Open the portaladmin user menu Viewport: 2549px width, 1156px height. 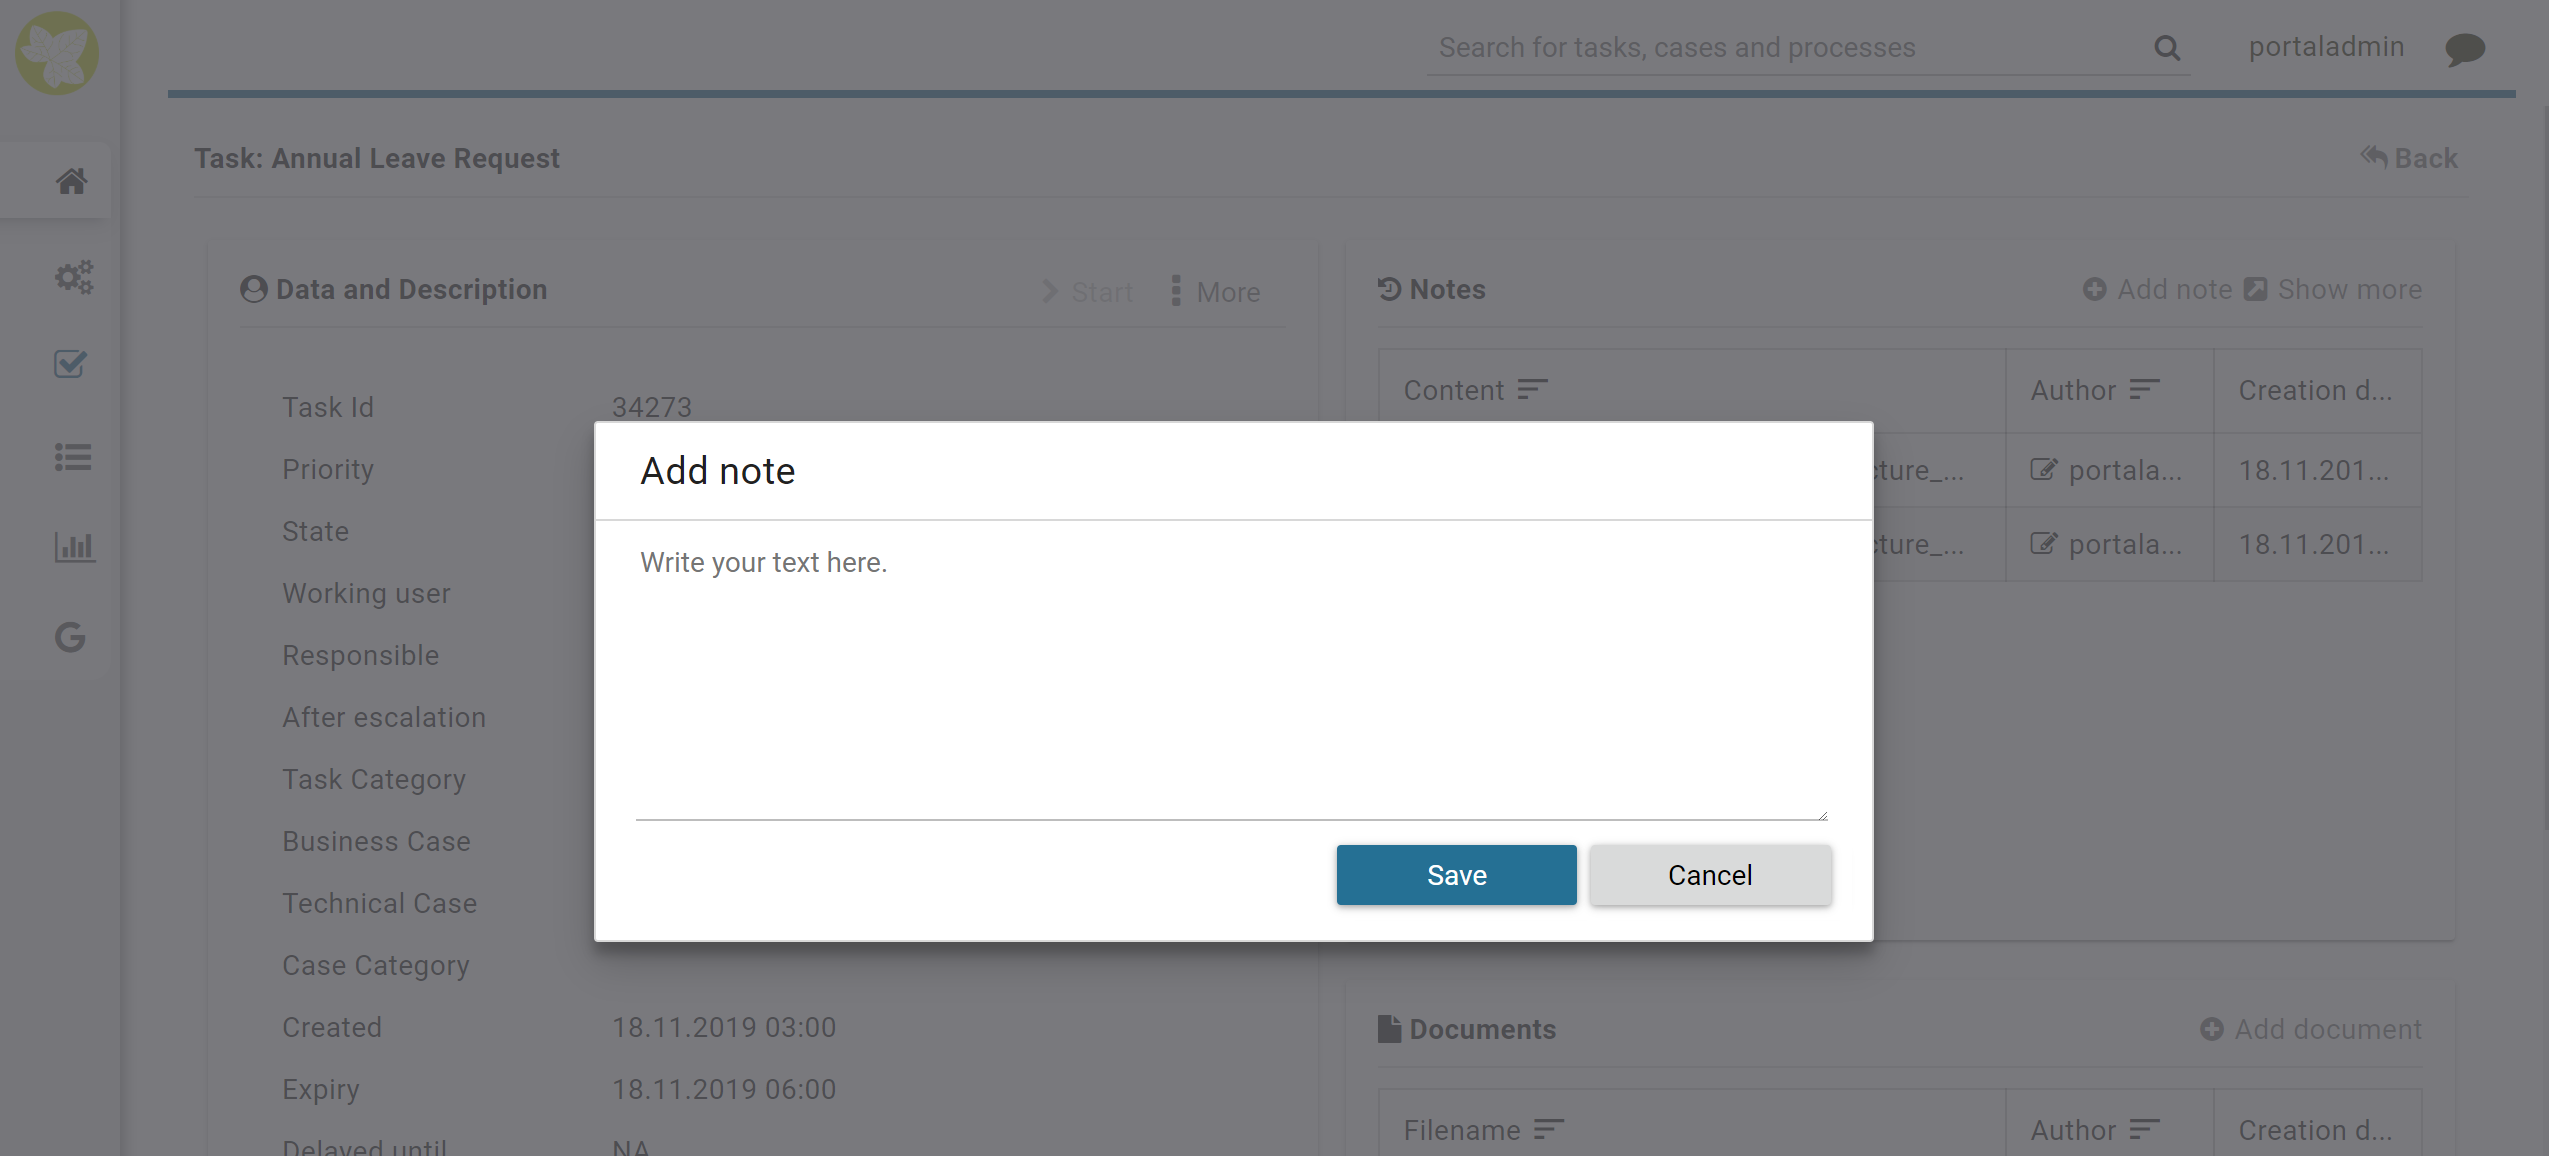pos(2326,47)
